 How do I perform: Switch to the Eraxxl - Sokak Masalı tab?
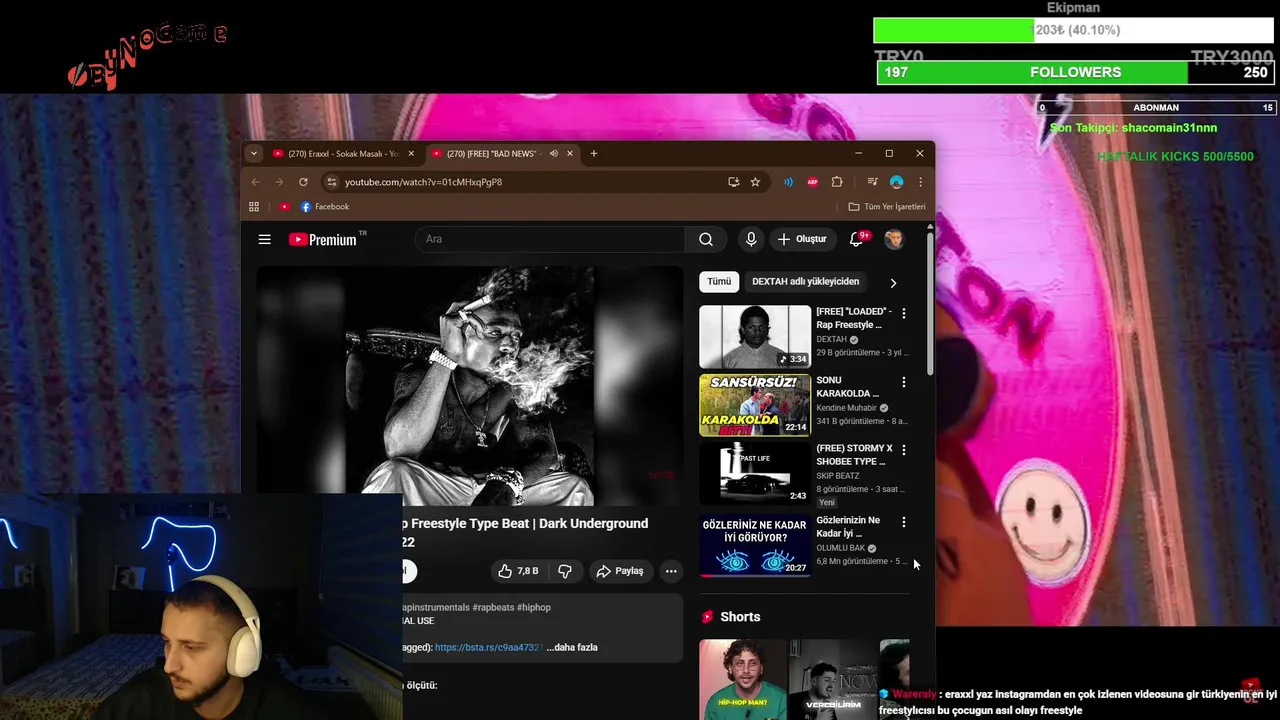click(x=344, y=153)
